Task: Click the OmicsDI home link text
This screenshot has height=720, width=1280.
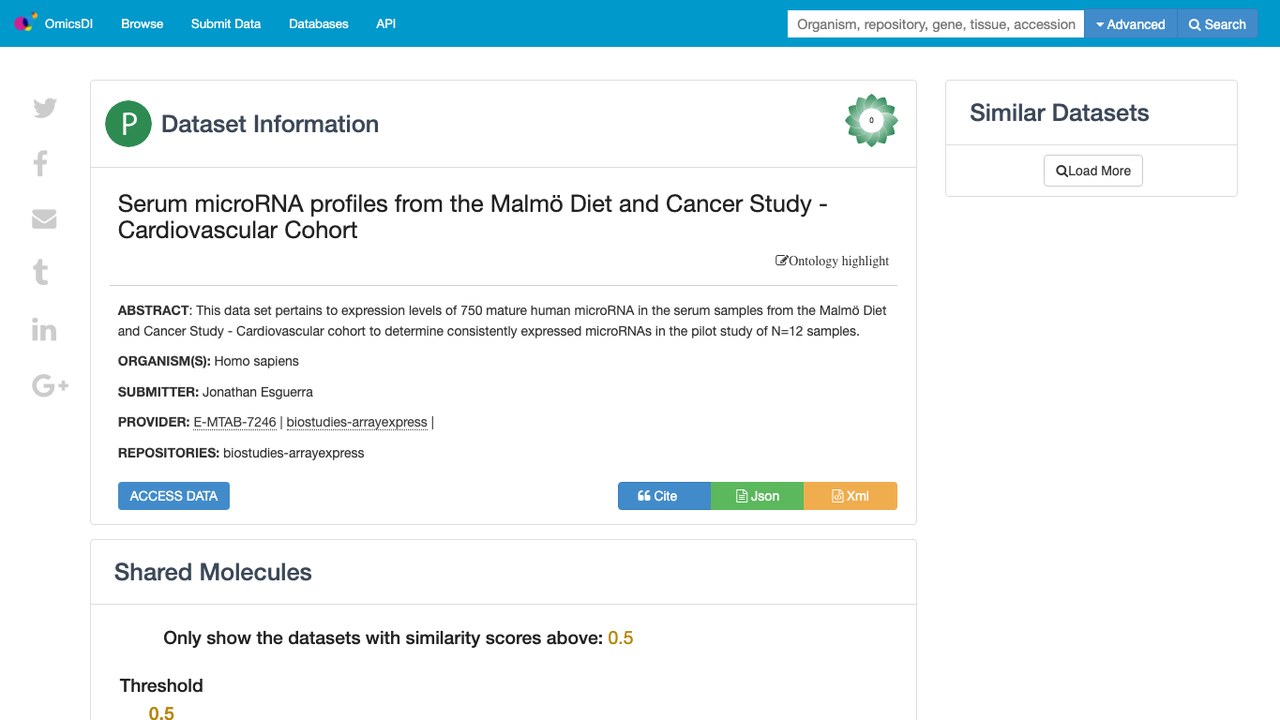Action: pos(69,24)
